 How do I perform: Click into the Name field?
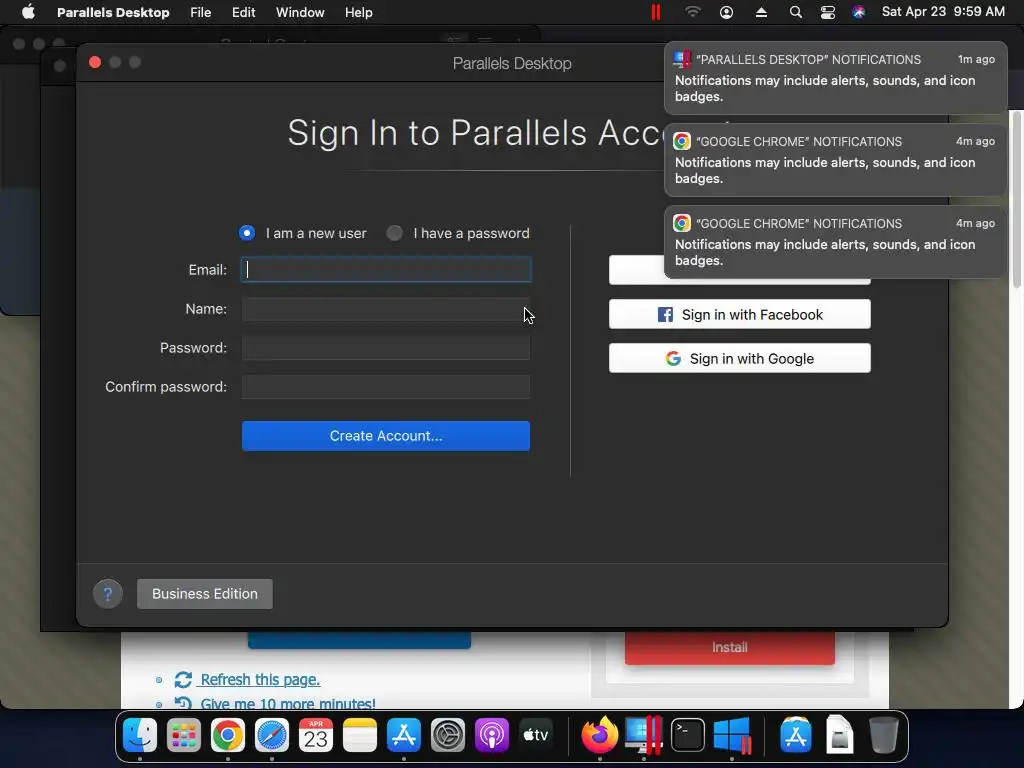[386, 309]
